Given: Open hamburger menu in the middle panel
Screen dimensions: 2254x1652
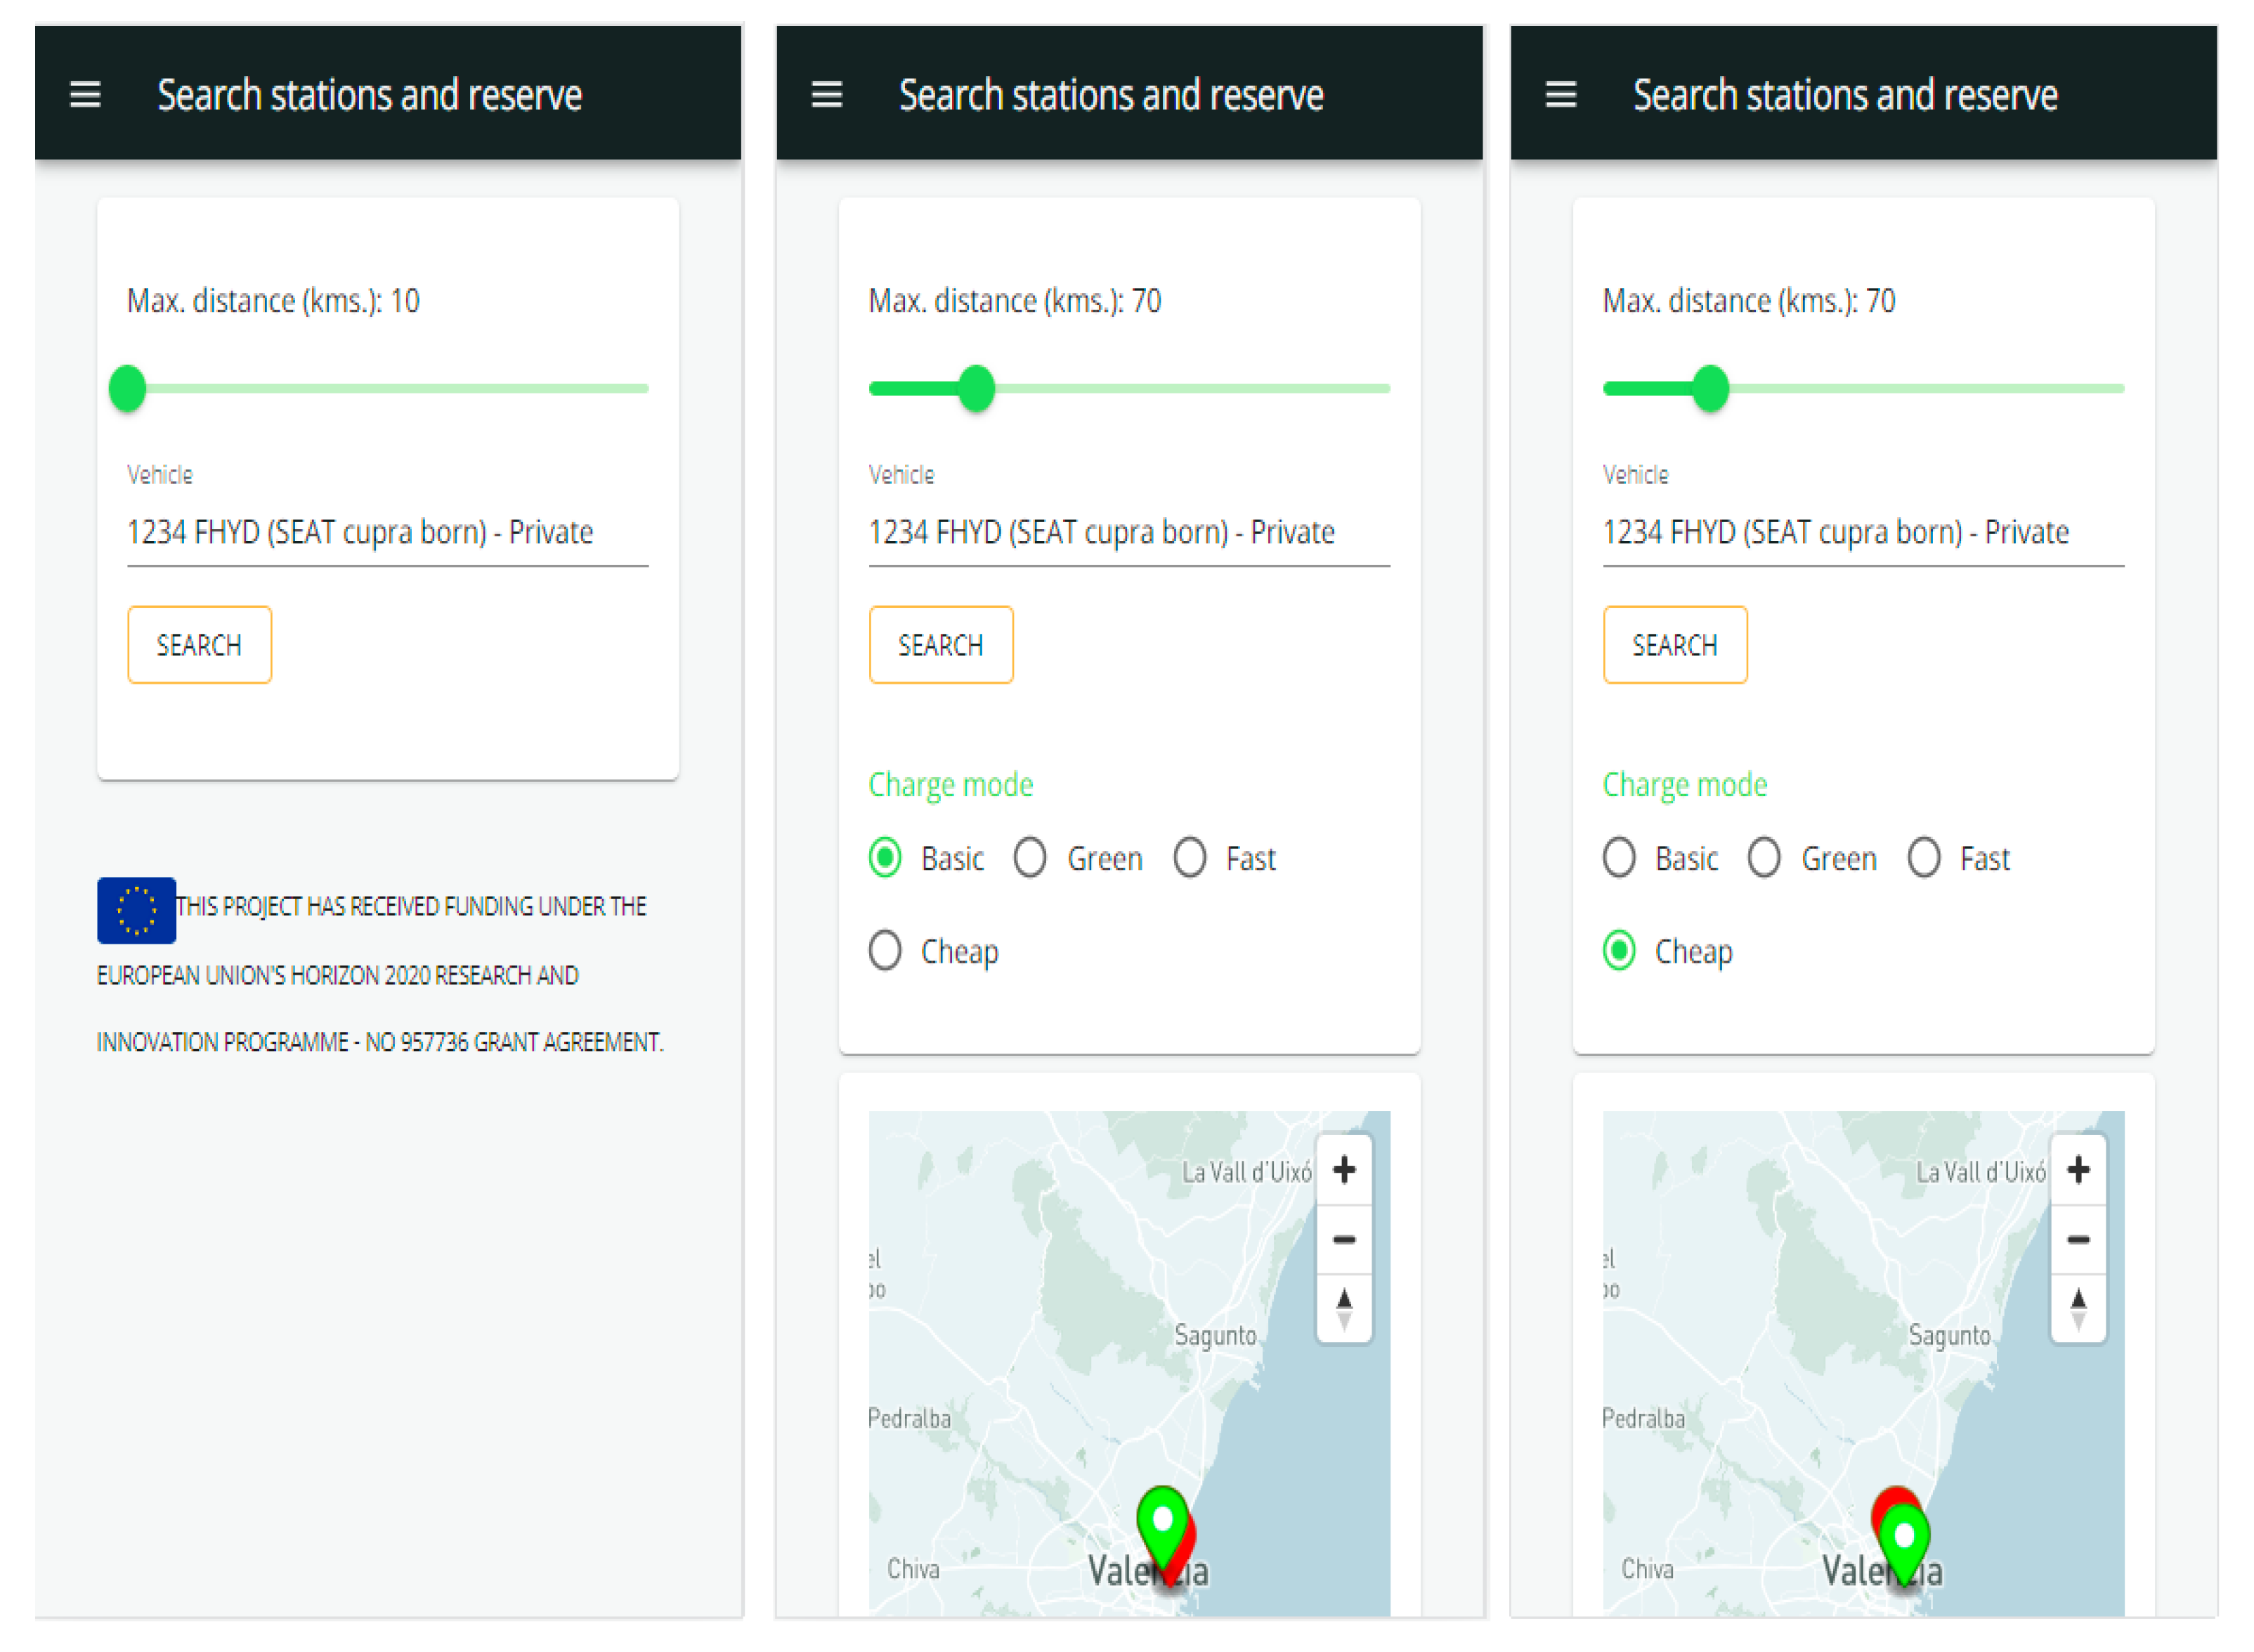Looking at the screenshot, I should pyautogui.click(x=826, y=95).
